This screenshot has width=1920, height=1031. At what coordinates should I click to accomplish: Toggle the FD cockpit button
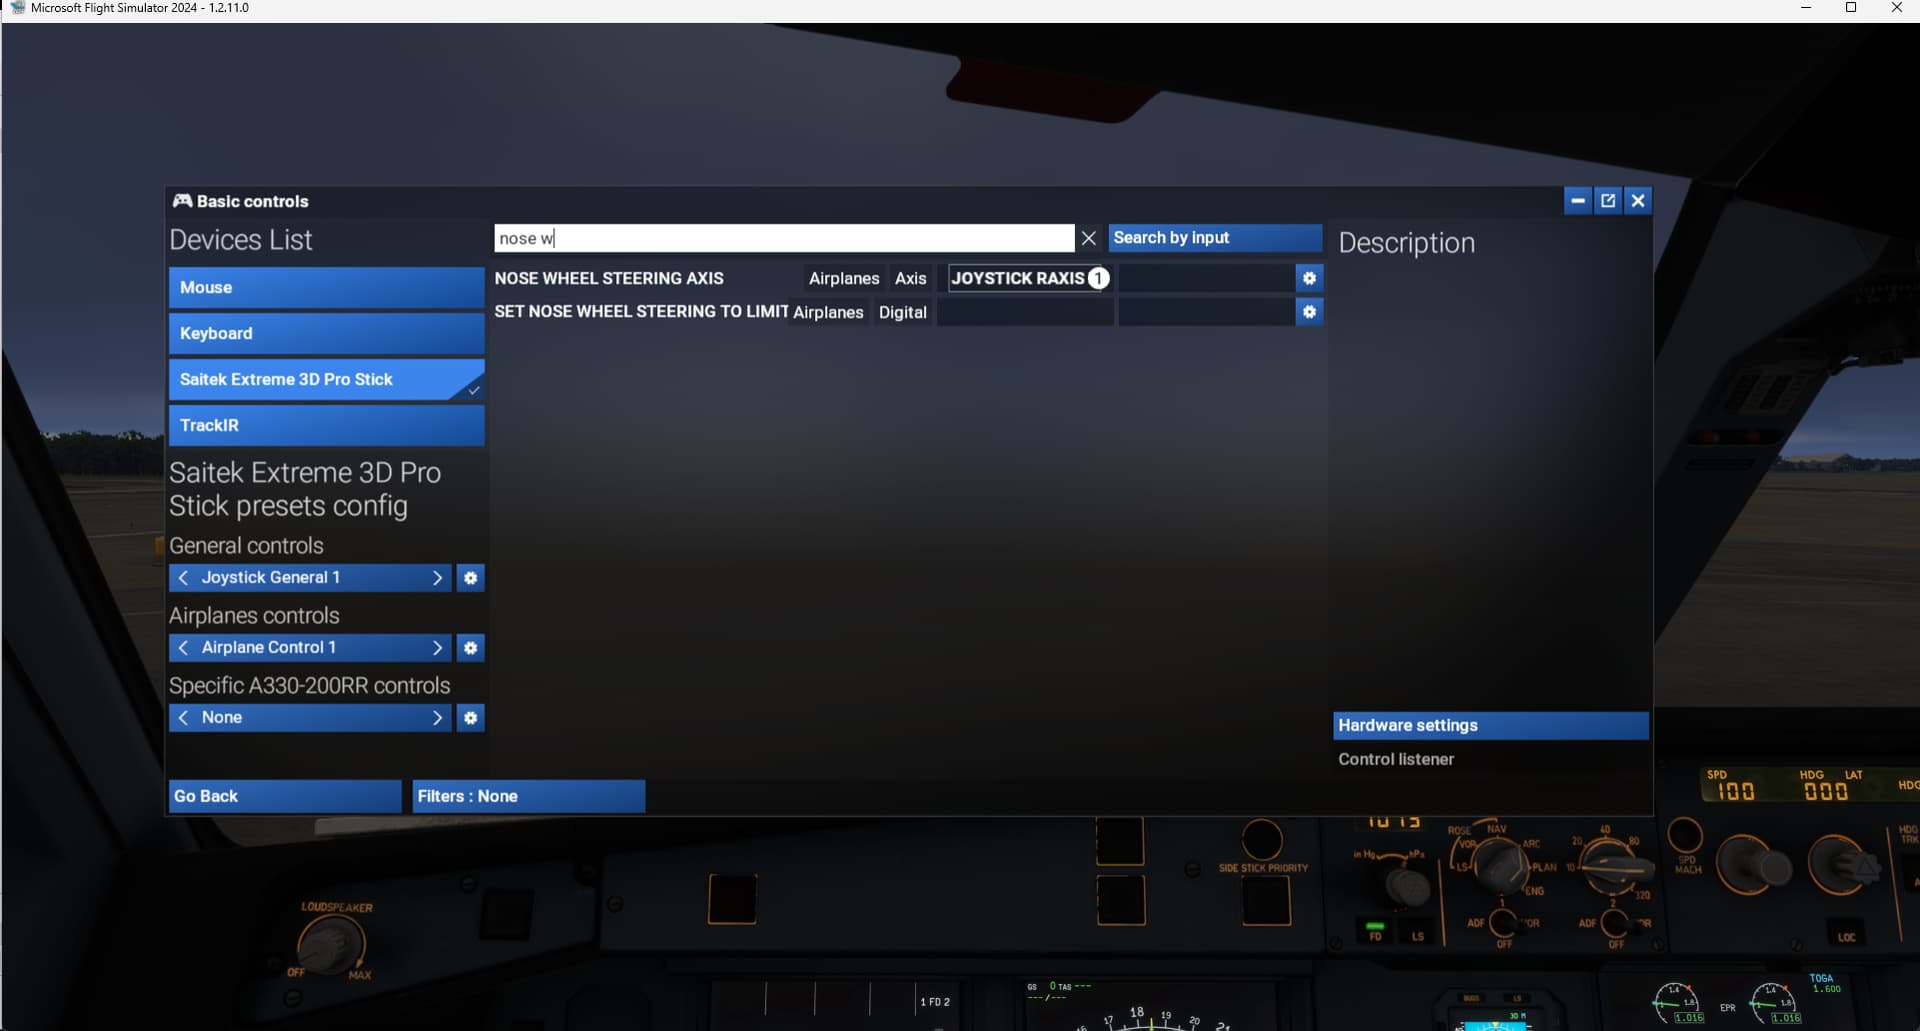point(1375,932)
